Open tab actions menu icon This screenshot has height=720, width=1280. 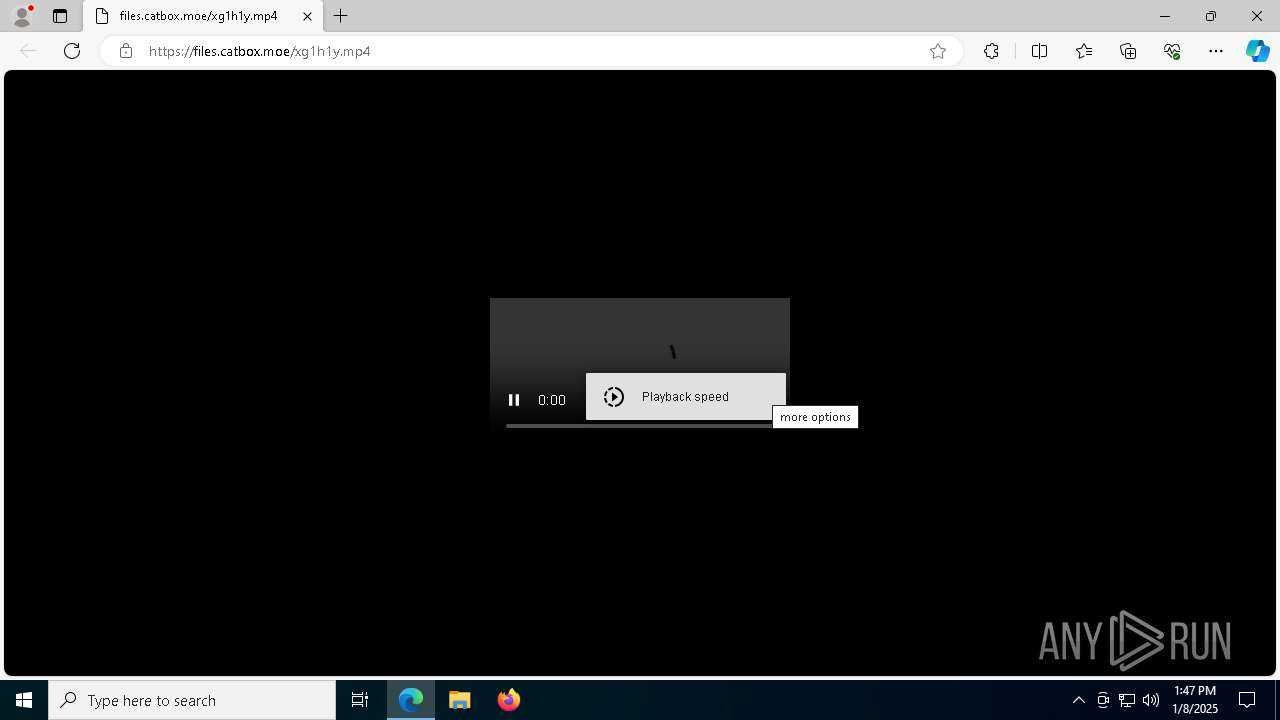click(60, 16)
